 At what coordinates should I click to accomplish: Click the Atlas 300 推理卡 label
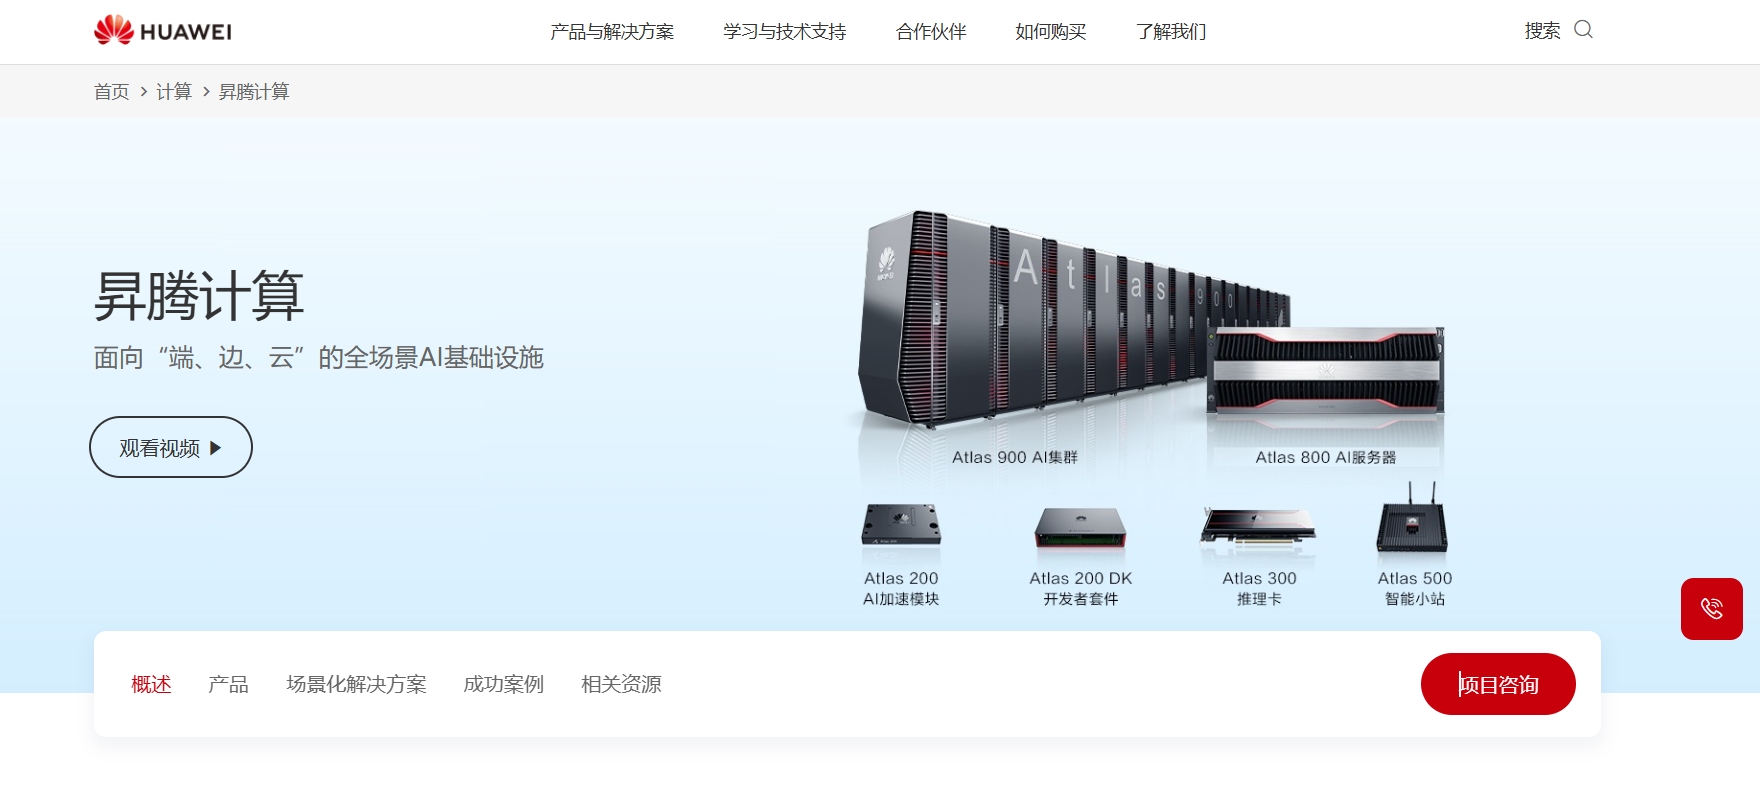click(x=1259, y=588)
